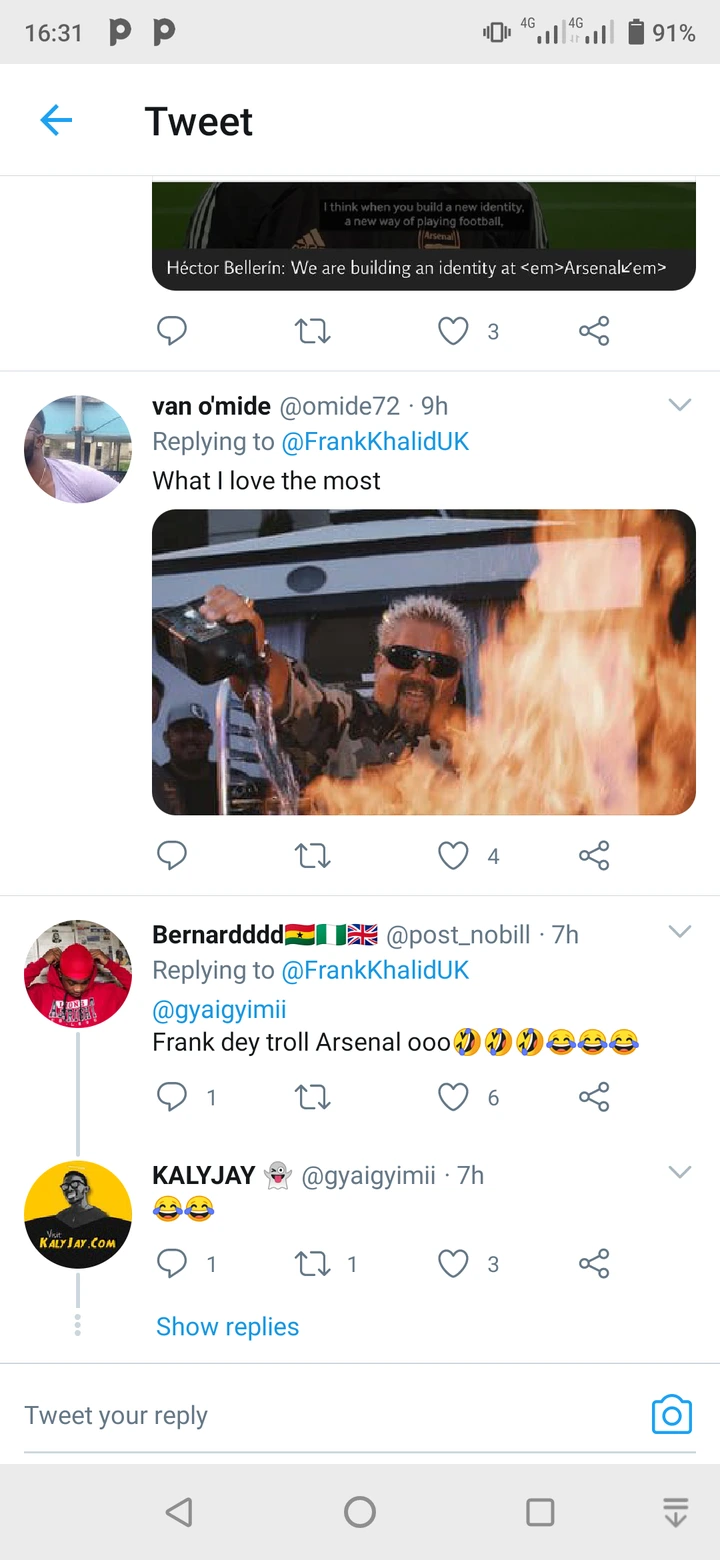720x1560 pixels.
Task: Open the Show replies link
Action: (227, 1327)
